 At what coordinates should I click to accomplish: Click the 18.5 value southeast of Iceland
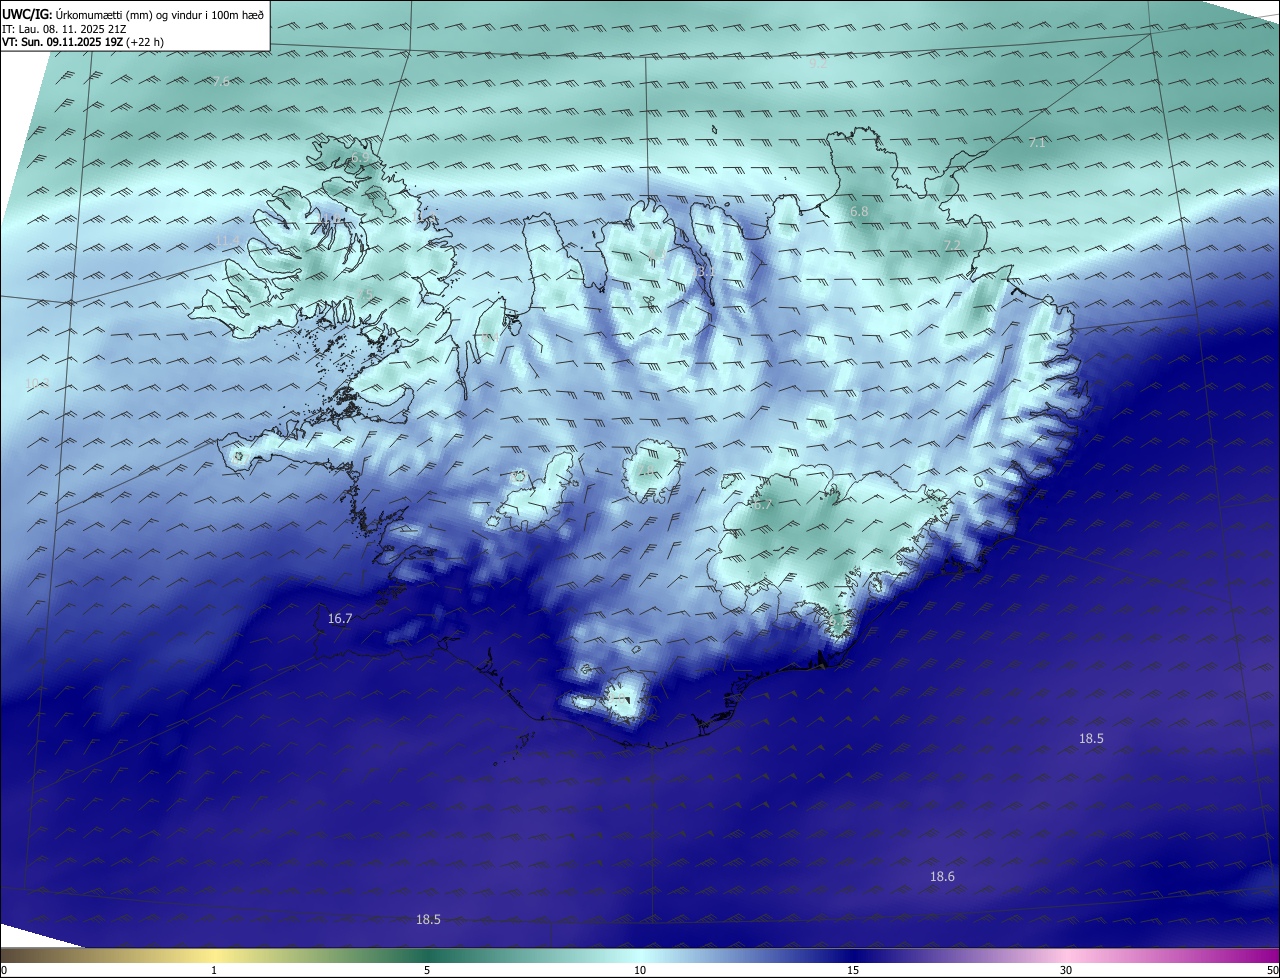tap(1091, 739)
